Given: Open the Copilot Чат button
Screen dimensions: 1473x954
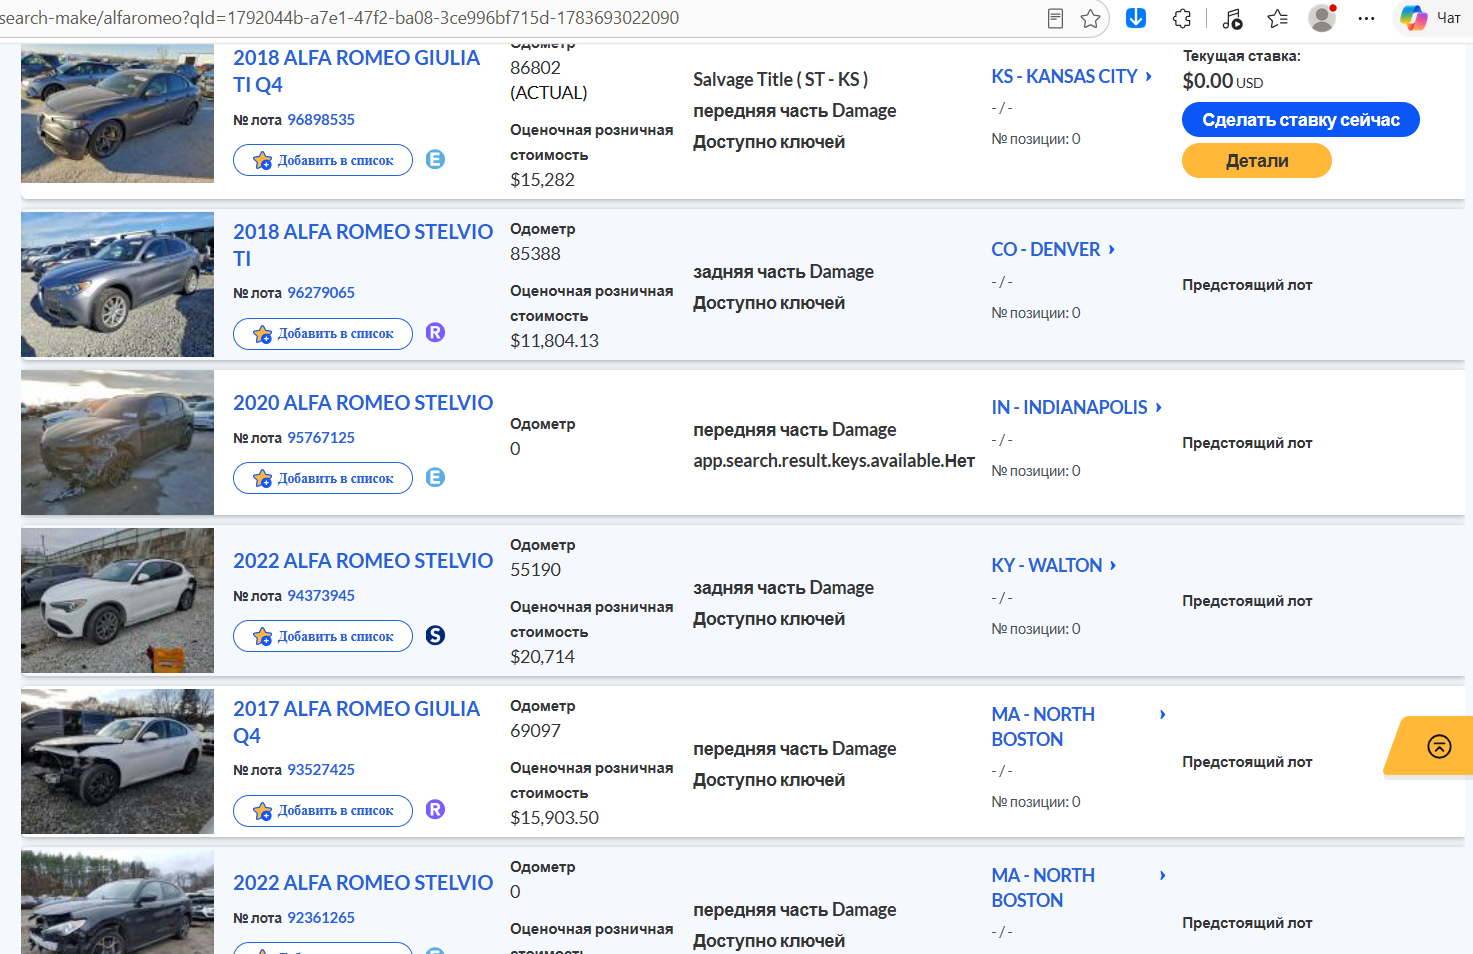Looking at the screenshot, I should pyautogui.click(x=1431, y=18).
